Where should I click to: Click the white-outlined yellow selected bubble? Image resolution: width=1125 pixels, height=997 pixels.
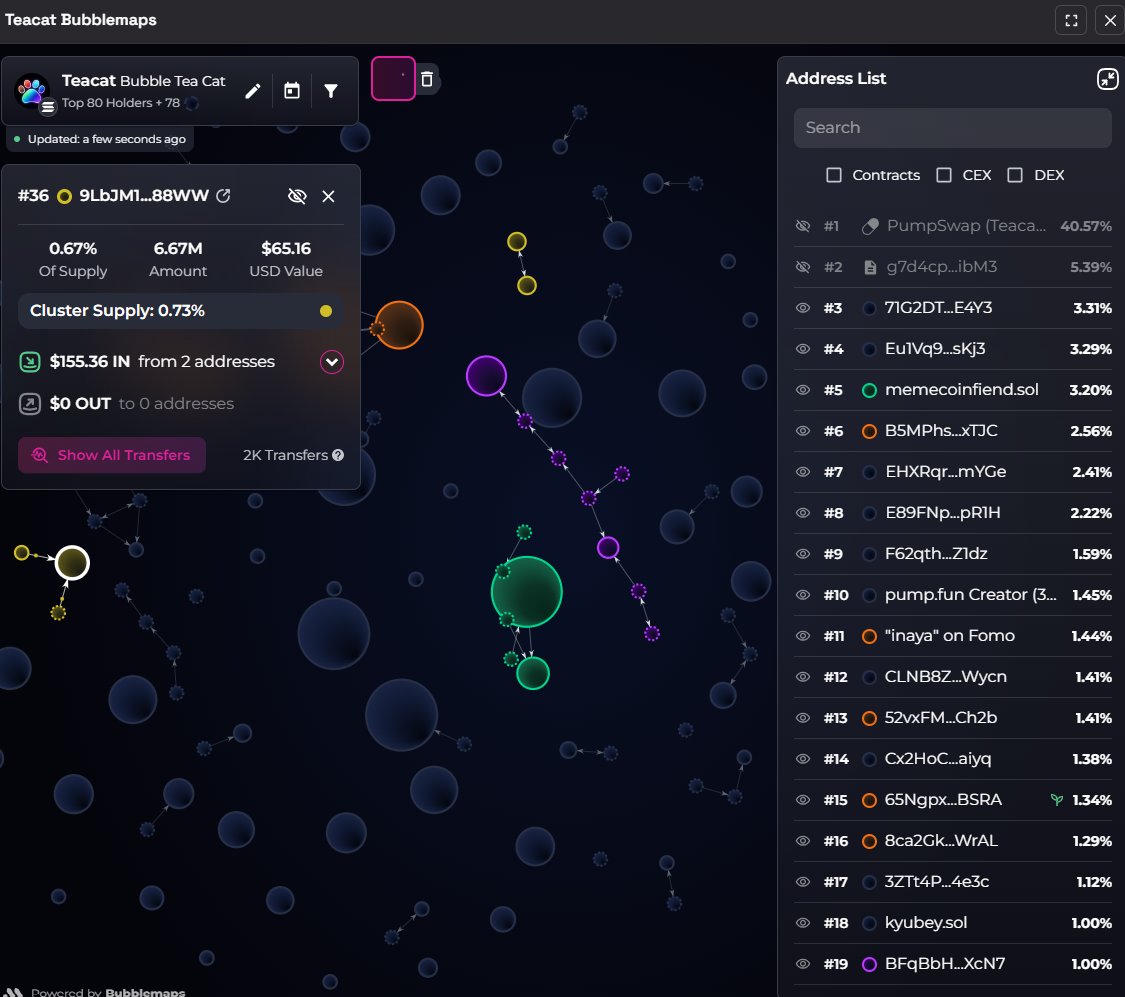click(x=72, y=562)
